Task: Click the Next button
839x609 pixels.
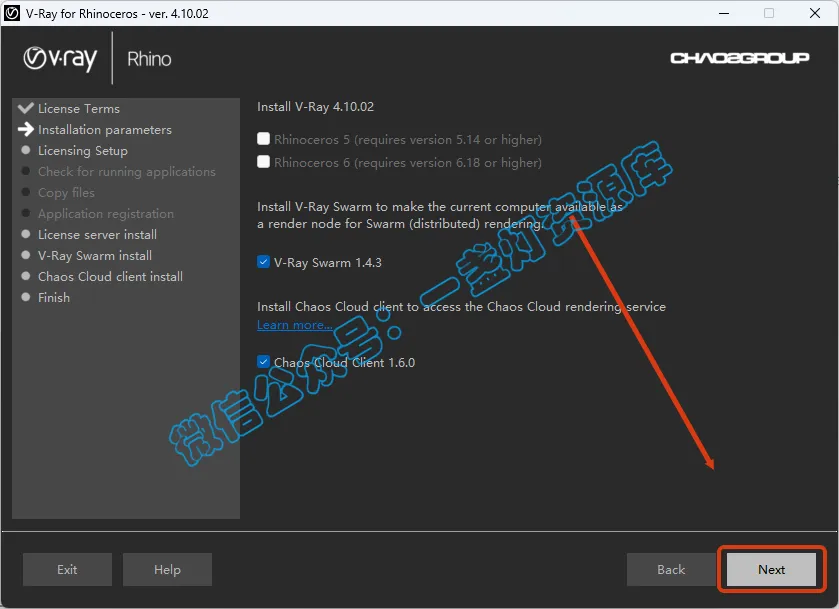Action: tap(771, 569)
